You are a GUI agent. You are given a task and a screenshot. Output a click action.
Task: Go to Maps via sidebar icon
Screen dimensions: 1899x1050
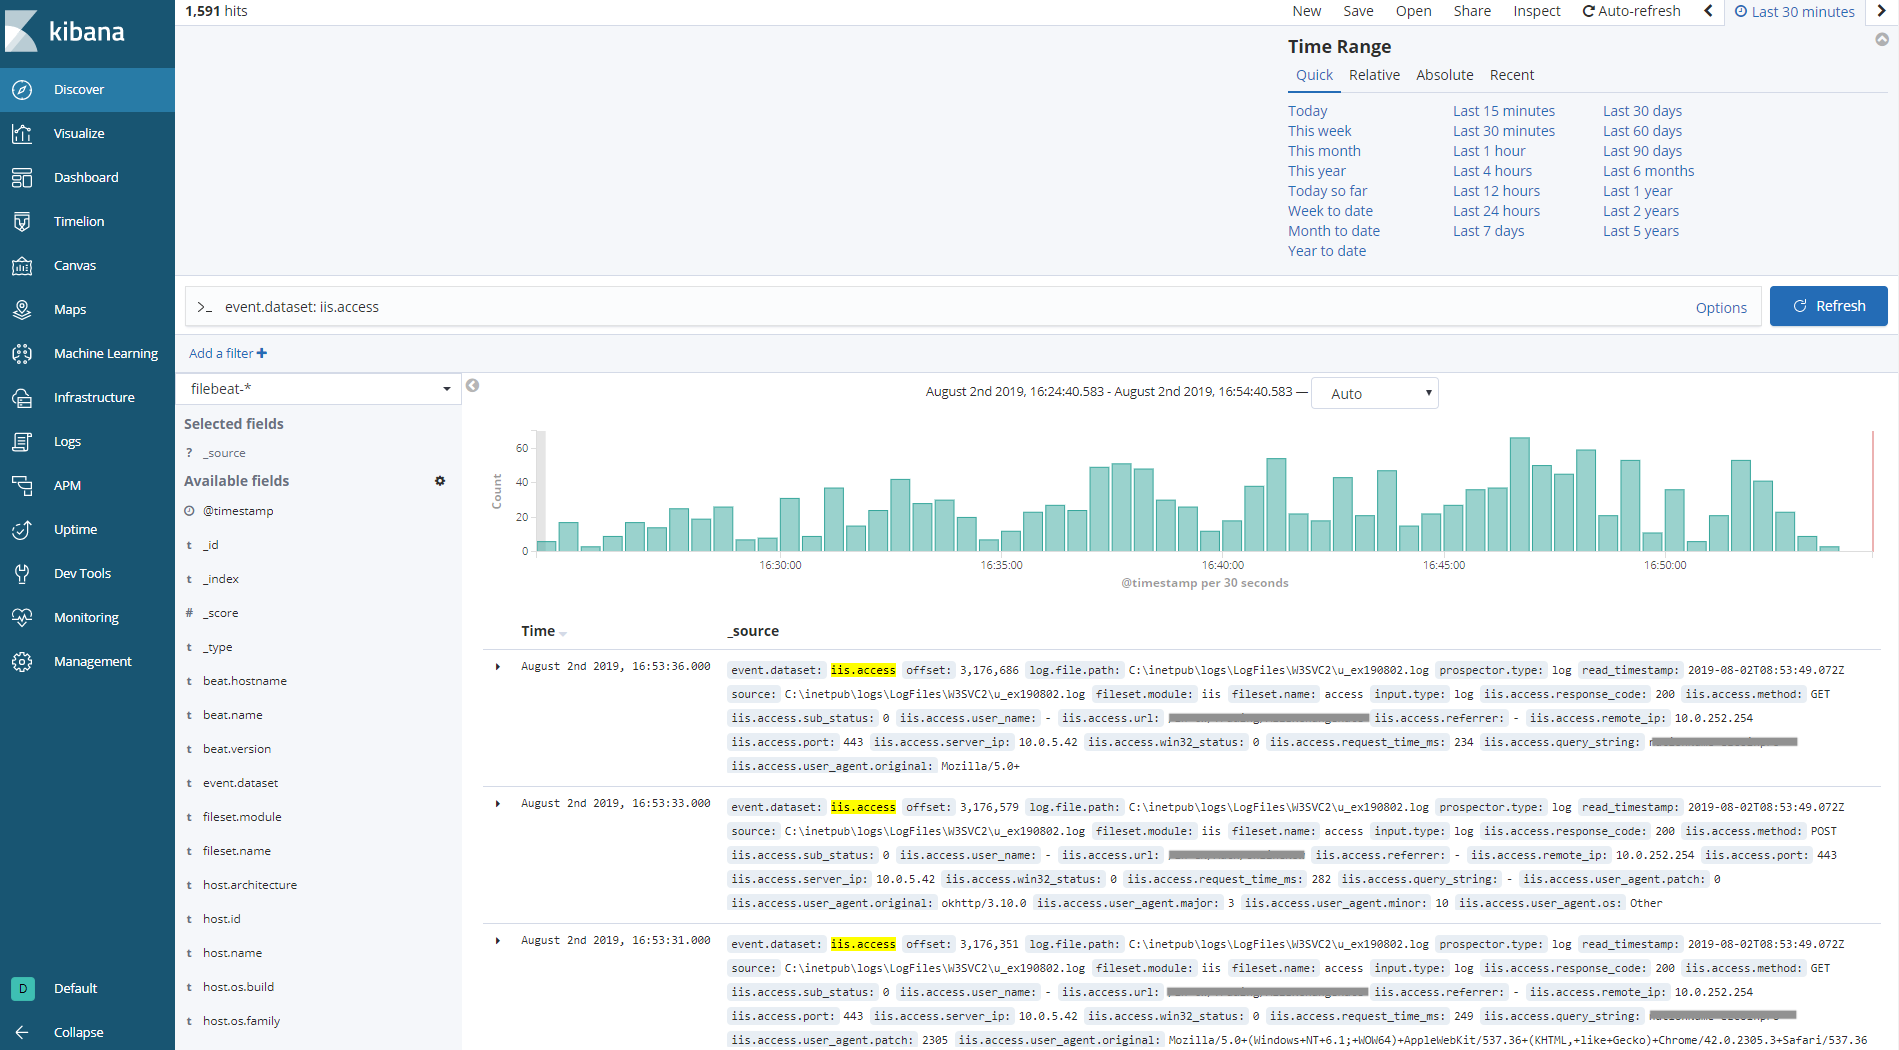coord(22,310)
